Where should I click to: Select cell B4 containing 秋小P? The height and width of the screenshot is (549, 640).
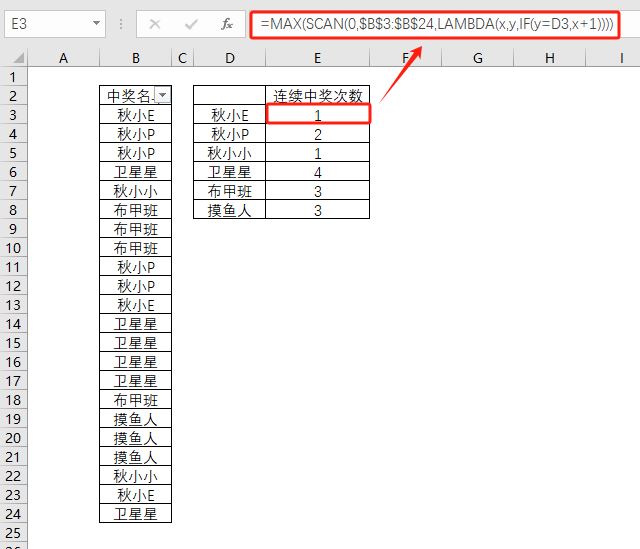136,134
